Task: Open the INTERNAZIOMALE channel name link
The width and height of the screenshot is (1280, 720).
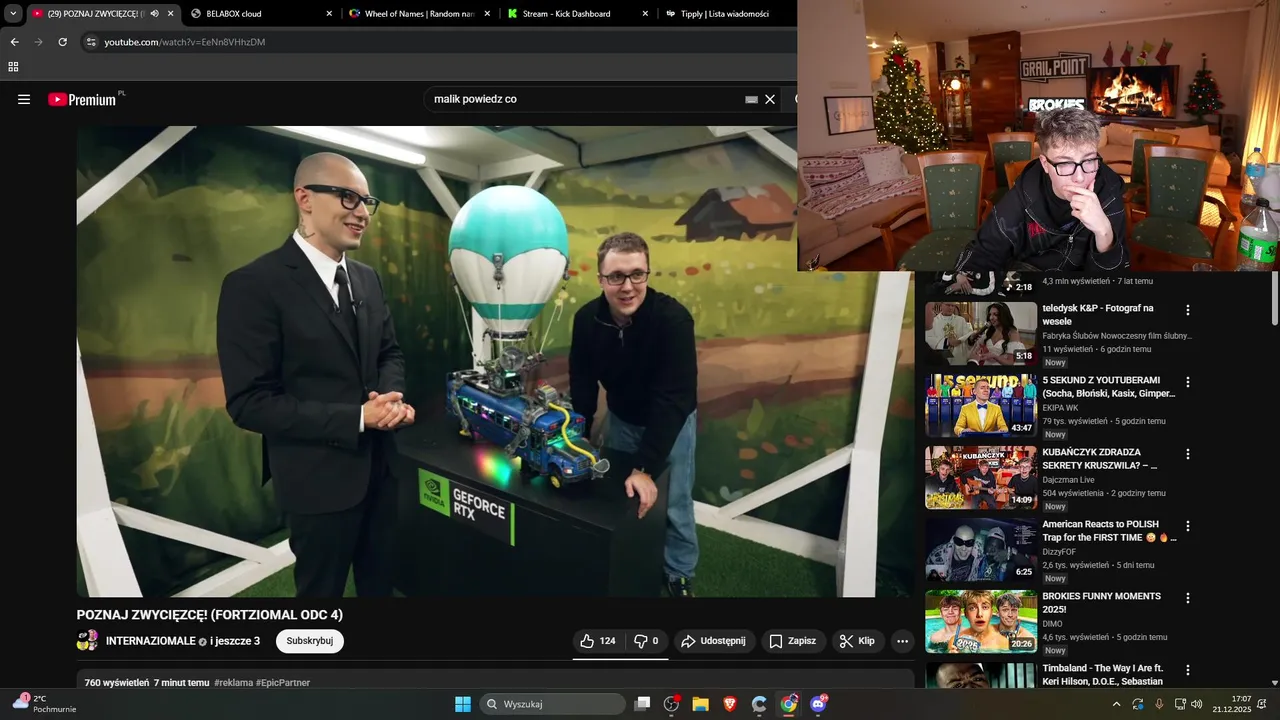Action: pyautogui.click(x=151, y=641)
